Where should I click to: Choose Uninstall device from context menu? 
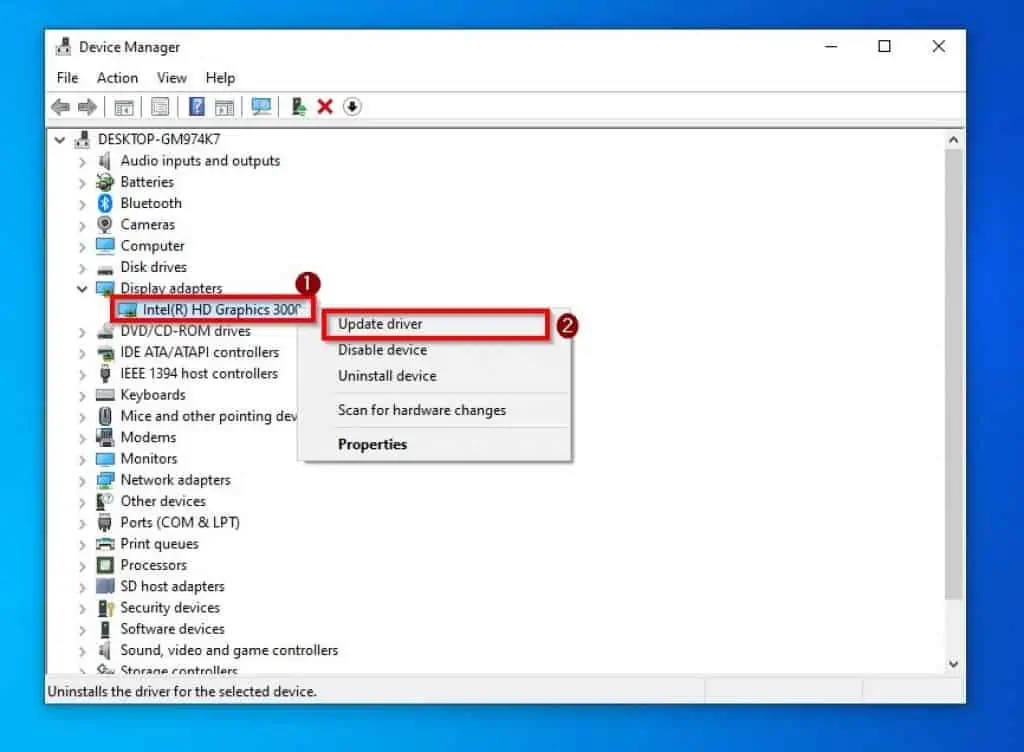tap(434, 376)
